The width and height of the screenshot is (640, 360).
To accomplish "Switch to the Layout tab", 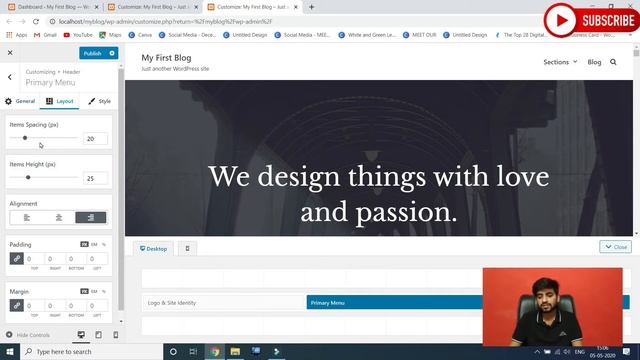I will point(60,101).
